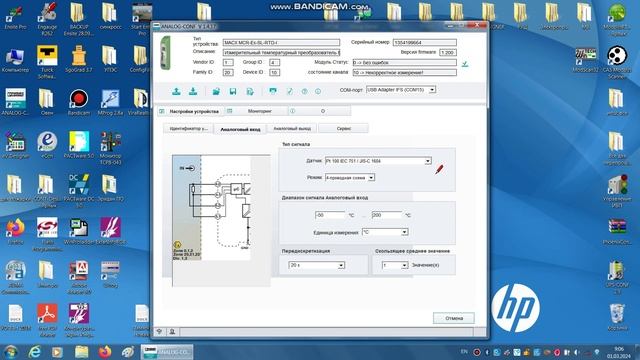Click the Серийный номер field
This screenshot has width=640, height=360.
[x=424, y=42]
